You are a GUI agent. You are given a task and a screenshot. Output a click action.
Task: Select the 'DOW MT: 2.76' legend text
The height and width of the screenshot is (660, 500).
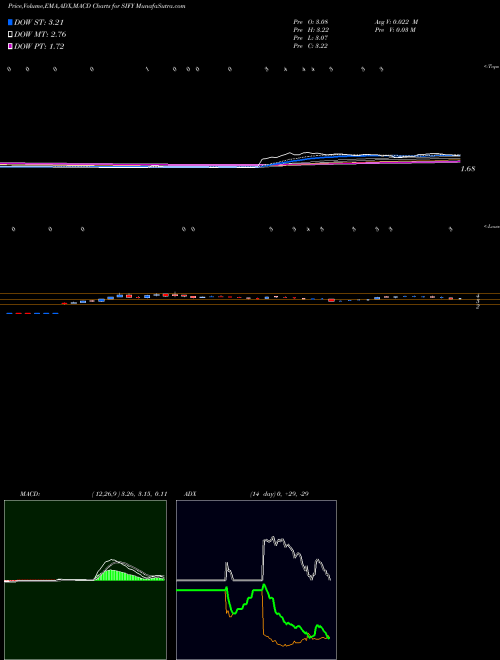pos(40,34)
